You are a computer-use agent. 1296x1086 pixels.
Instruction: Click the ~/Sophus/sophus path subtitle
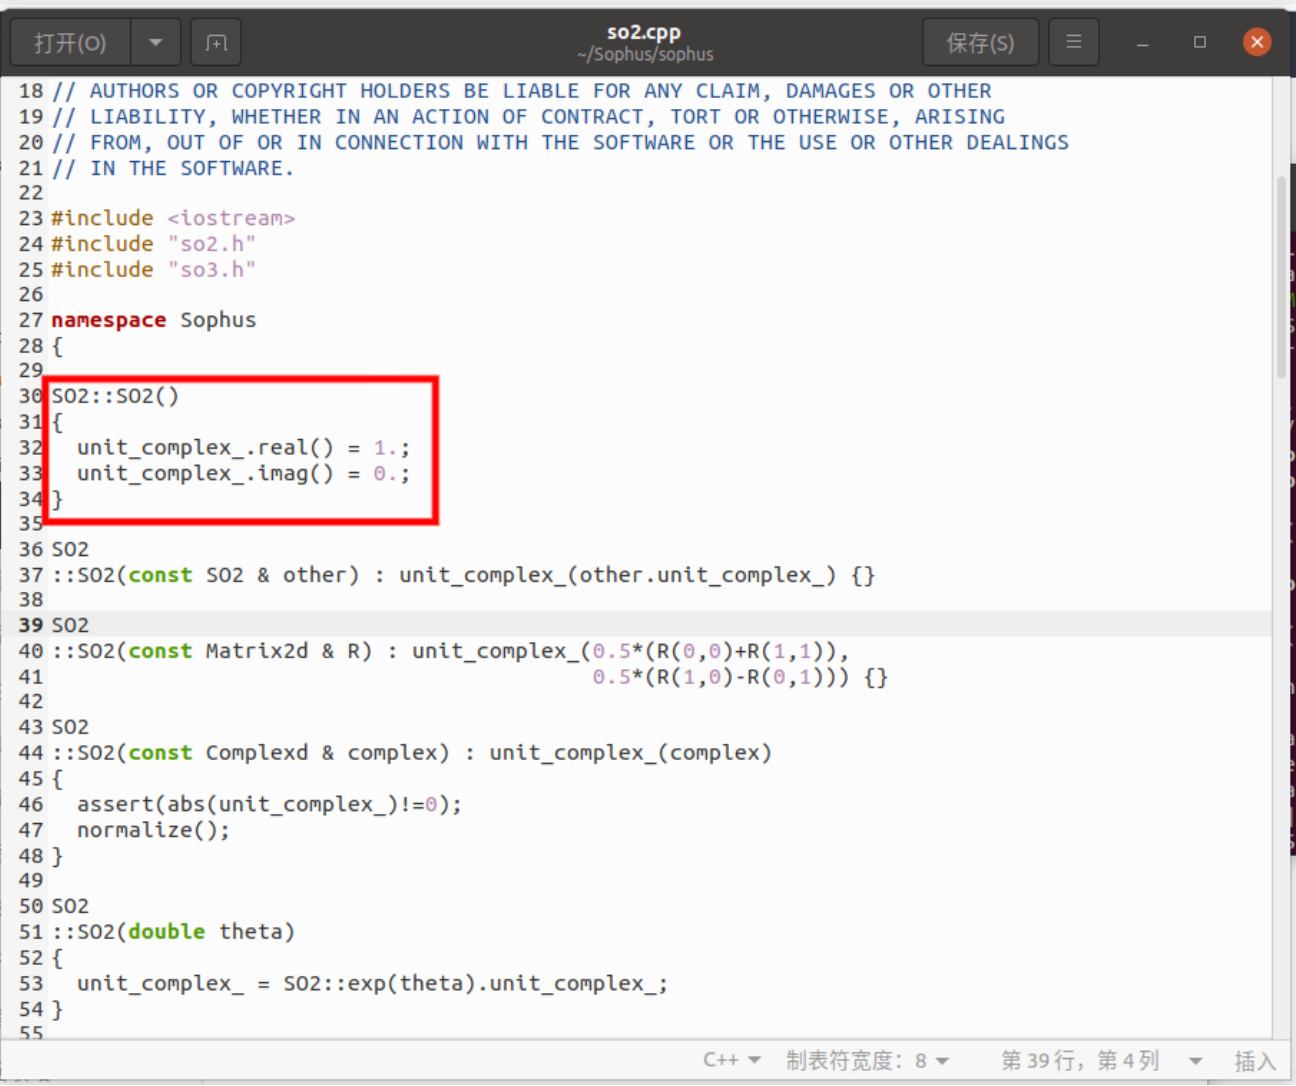[645, 54]
